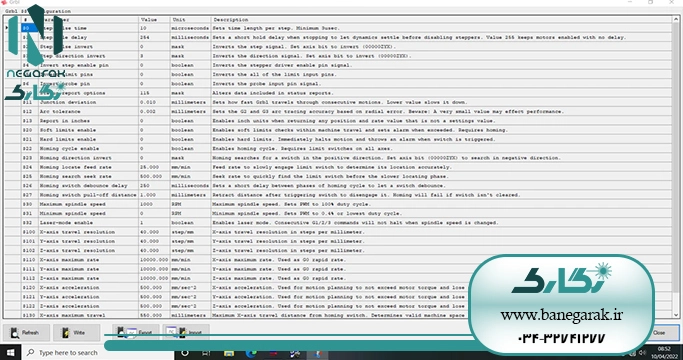Open the volume icon in the system tray
Image resolution: width=683 pixels, height=360 pixels.
click(642, 353)
